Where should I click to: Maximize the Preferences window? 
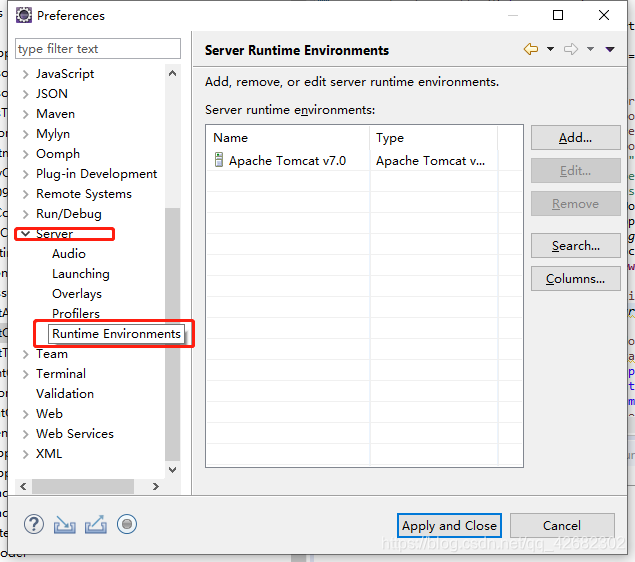(x=558, y=15)
